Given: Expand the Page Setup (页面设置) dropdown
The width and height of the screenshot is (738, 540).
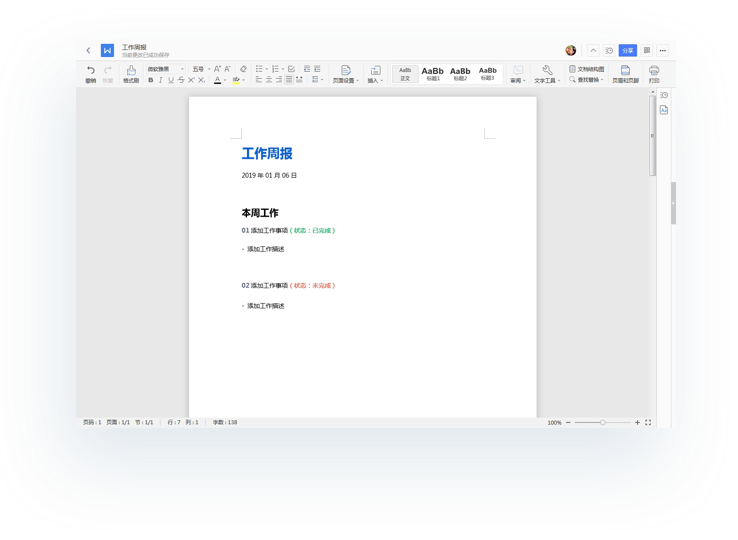Looking at the screenshot, I should (x=345, y=80).
